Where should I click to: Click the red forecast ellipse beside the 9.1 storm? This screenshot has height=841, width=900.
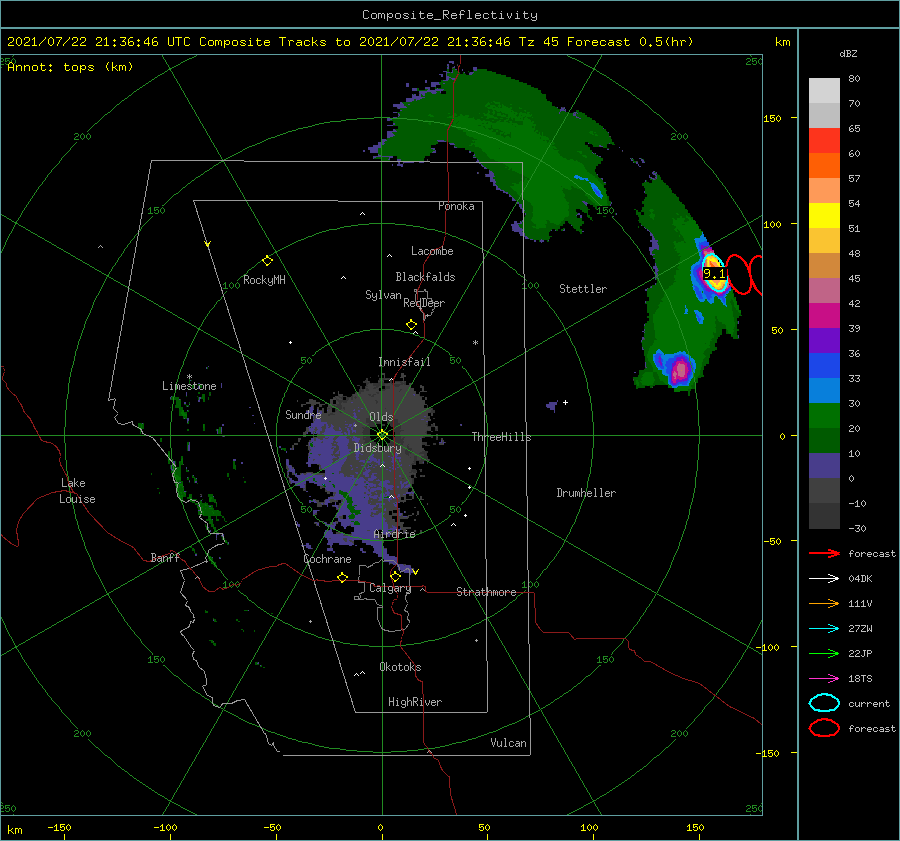click(x=739, y=274)
